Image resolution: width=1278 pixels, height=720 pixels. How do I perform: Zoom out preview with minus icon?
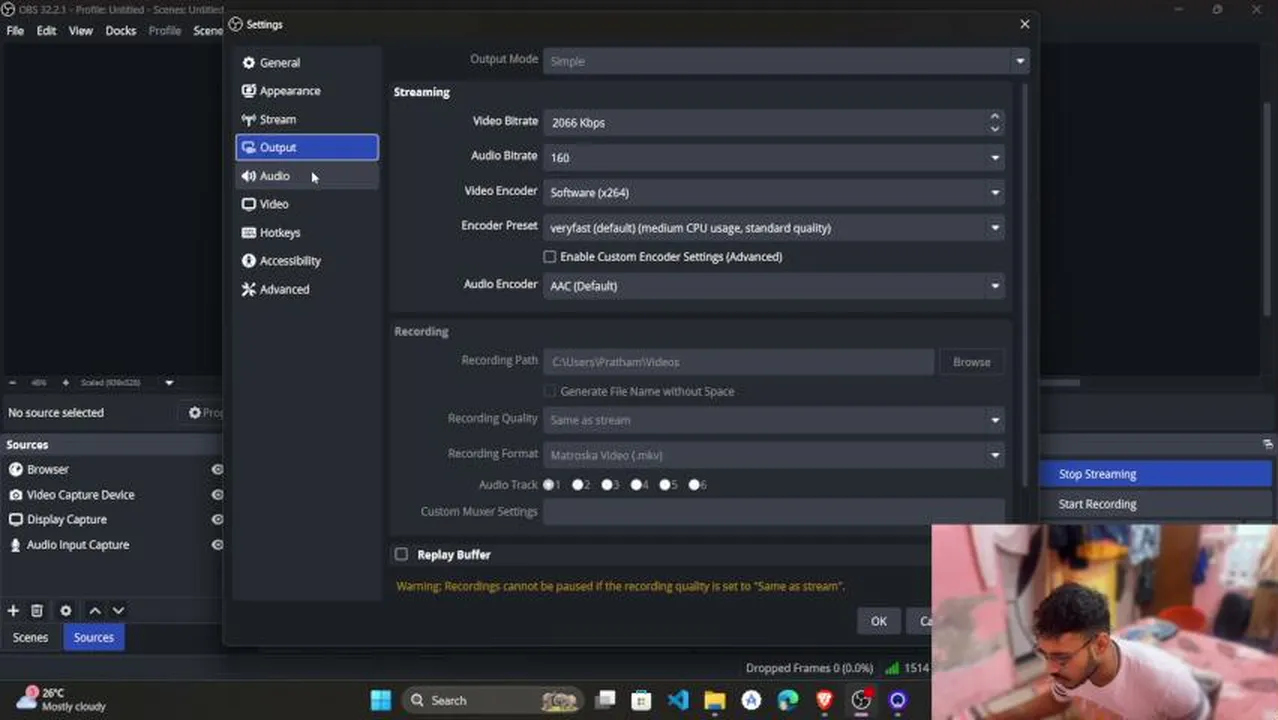click(x=12, y=383)
